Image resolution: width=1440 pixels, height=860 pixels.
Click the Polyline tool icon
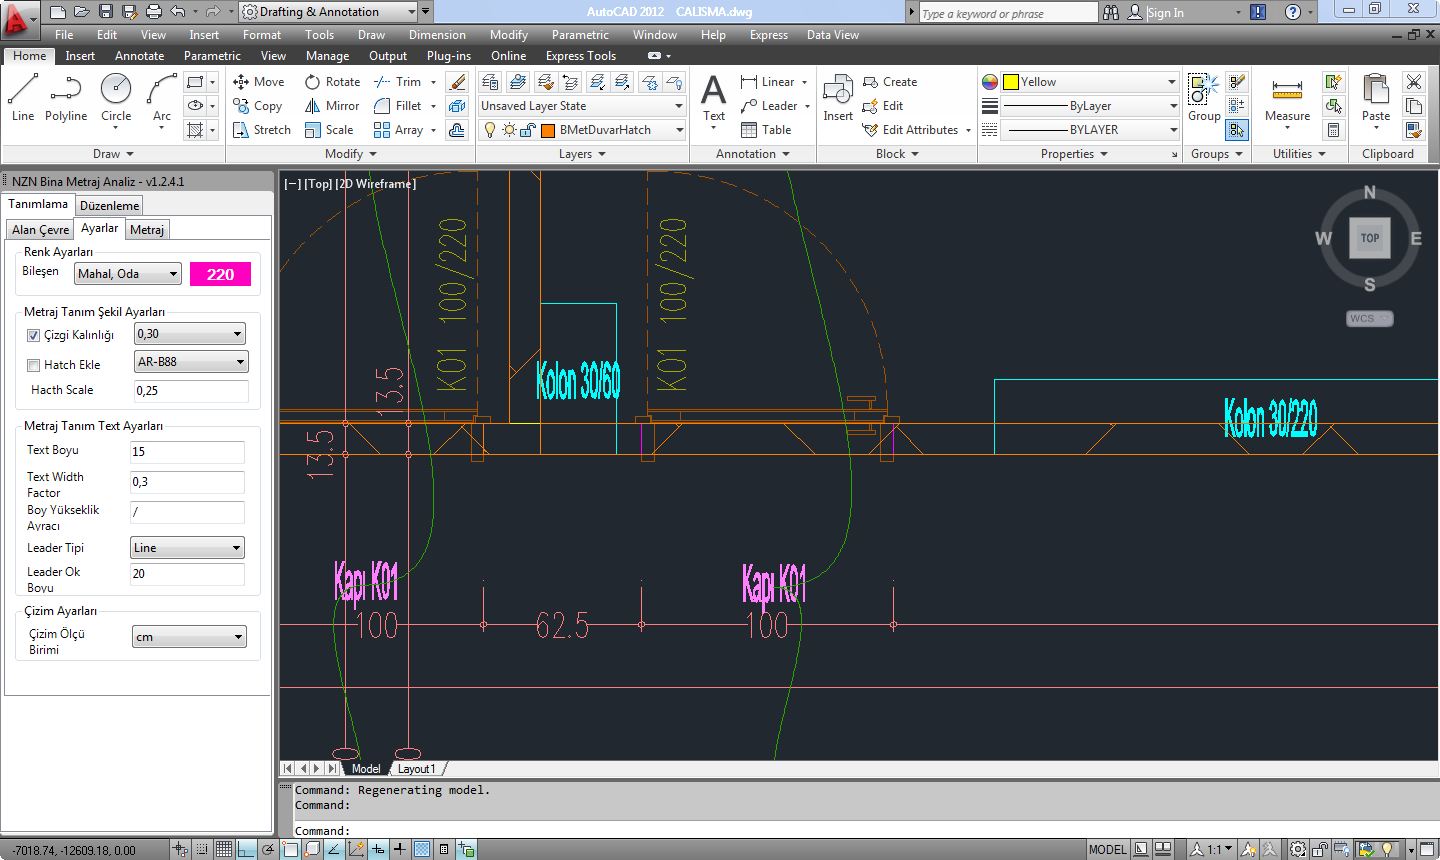tap(66, 98)
